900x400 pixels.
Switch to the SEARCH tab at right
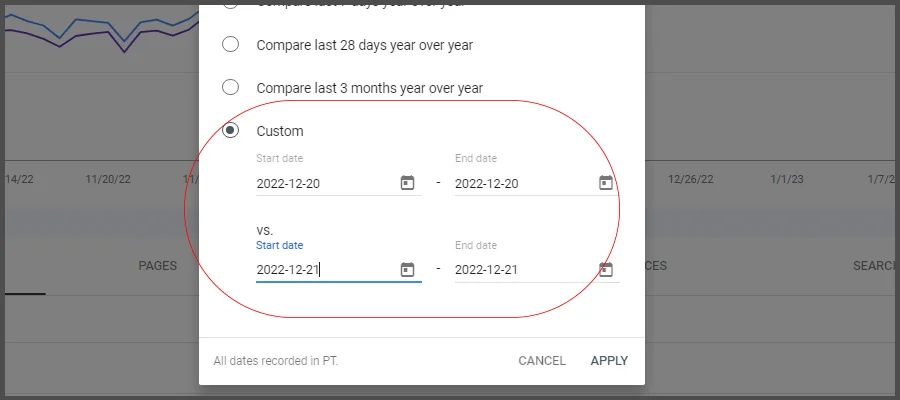click(874, 266)
